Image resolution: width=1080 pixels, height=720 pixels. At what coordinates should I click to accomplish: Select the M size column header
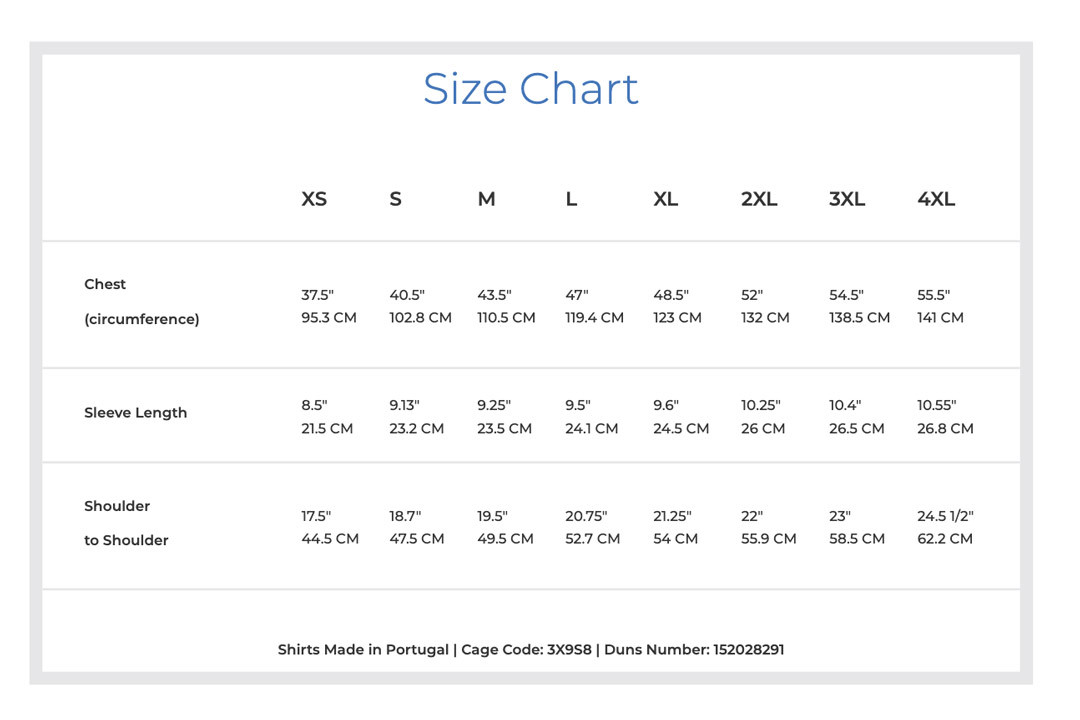[x=486, y=199]
